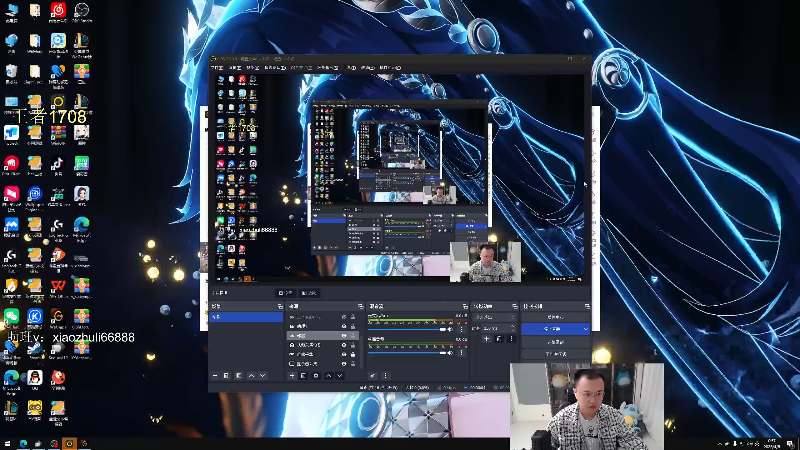Toggle visibility eye of bottom source row

pos(344,364)
